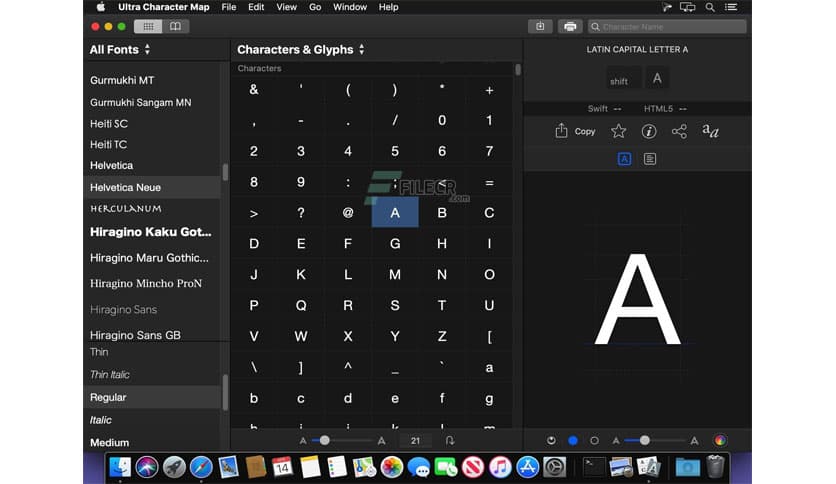Switch to the book view toolbar button
The width and height of the screenshot is (836, 484).
click(x=175, y=26)
